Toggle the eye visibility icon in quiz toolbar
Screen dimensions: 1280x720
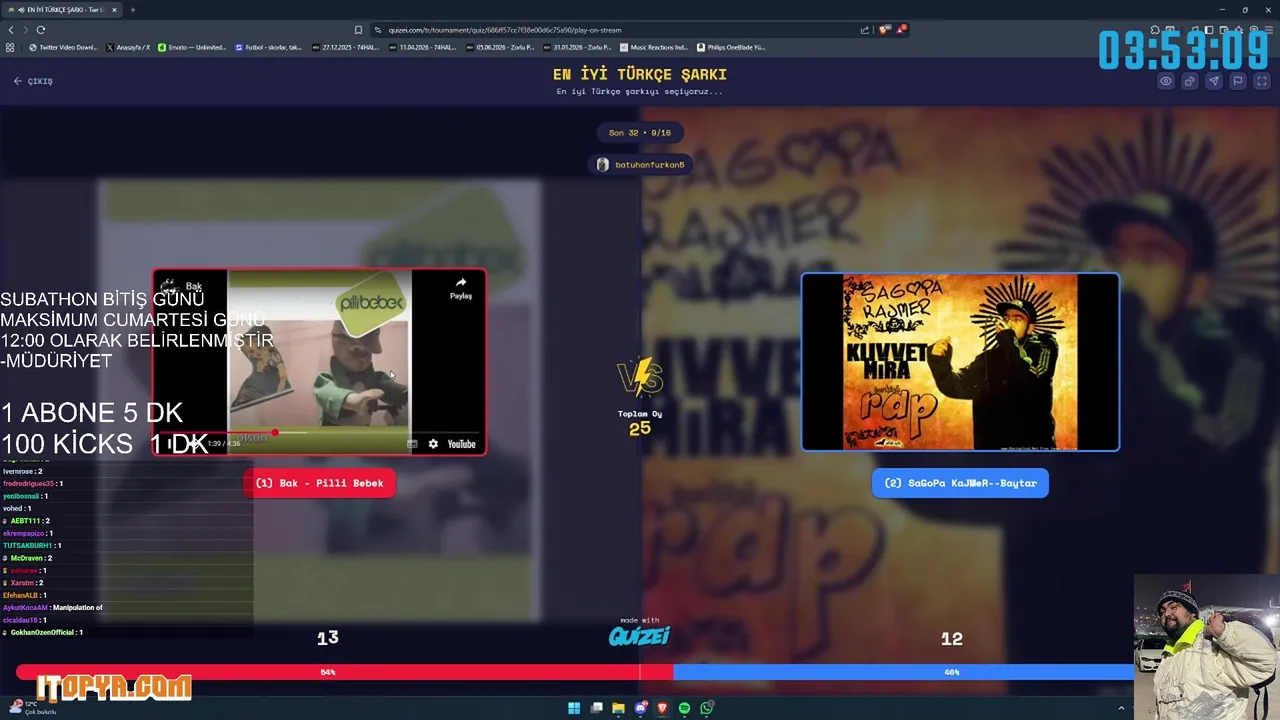[x=1166, y=81]
